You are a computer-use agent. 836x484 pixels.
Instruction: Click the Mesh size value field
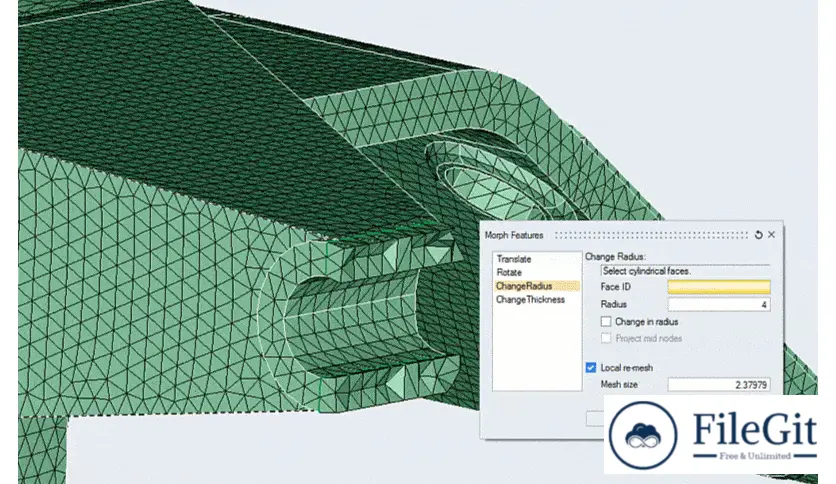[x=719, y=384]
